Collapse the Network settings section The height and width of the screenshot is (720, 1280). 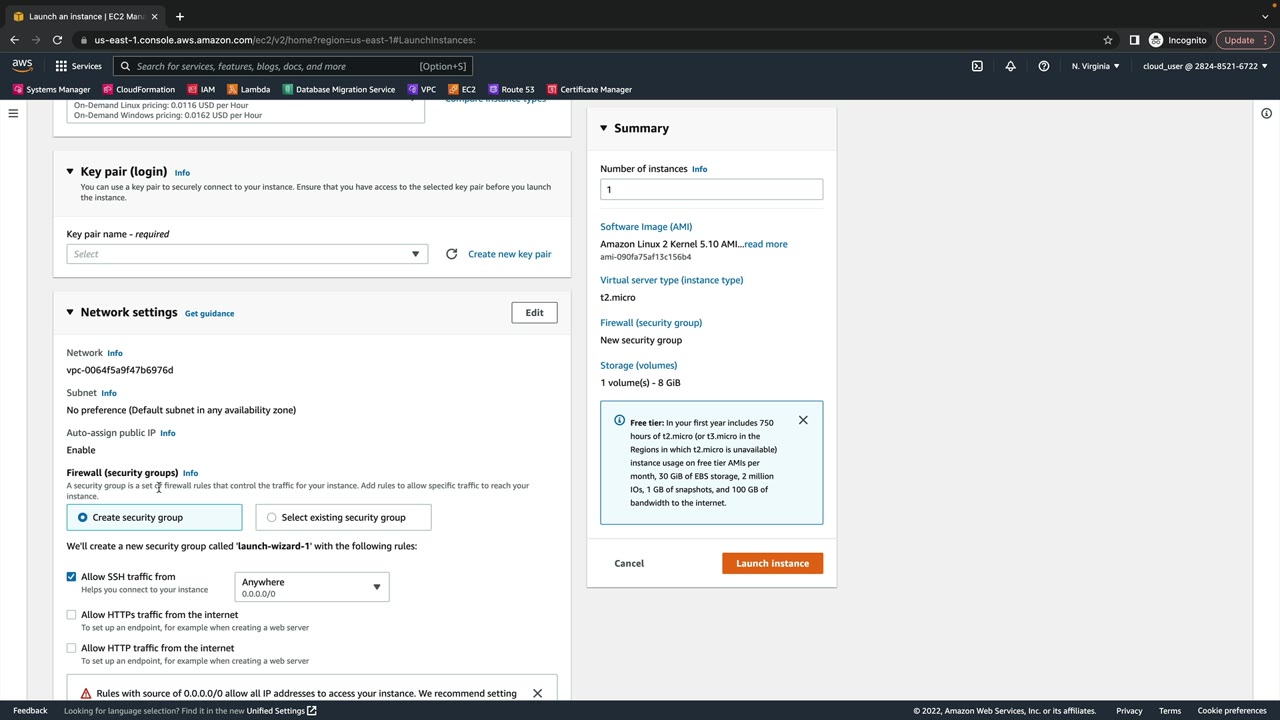pos(70,312)
